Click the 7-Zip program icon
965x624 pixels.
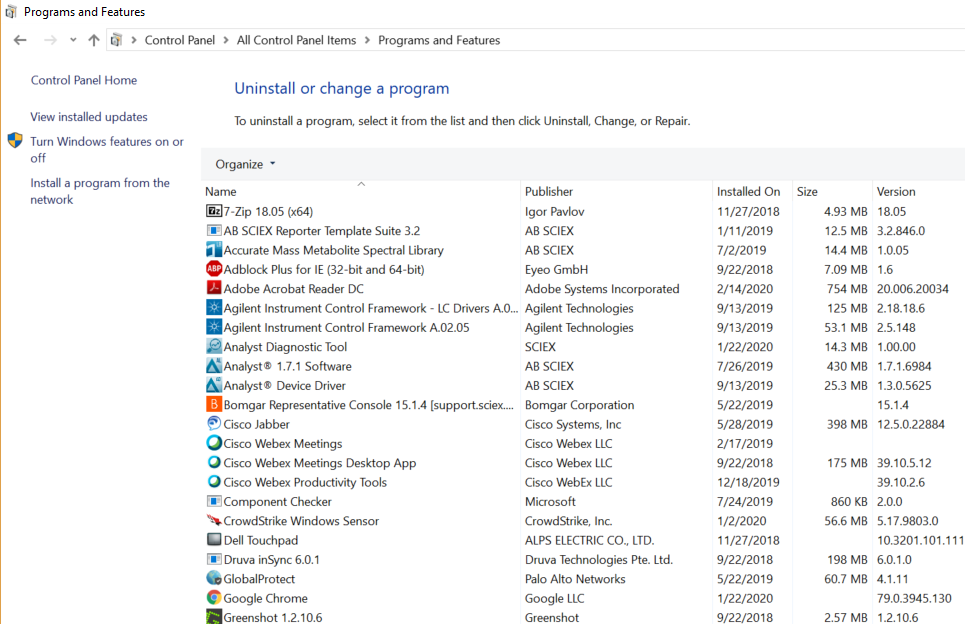point(214,211)
